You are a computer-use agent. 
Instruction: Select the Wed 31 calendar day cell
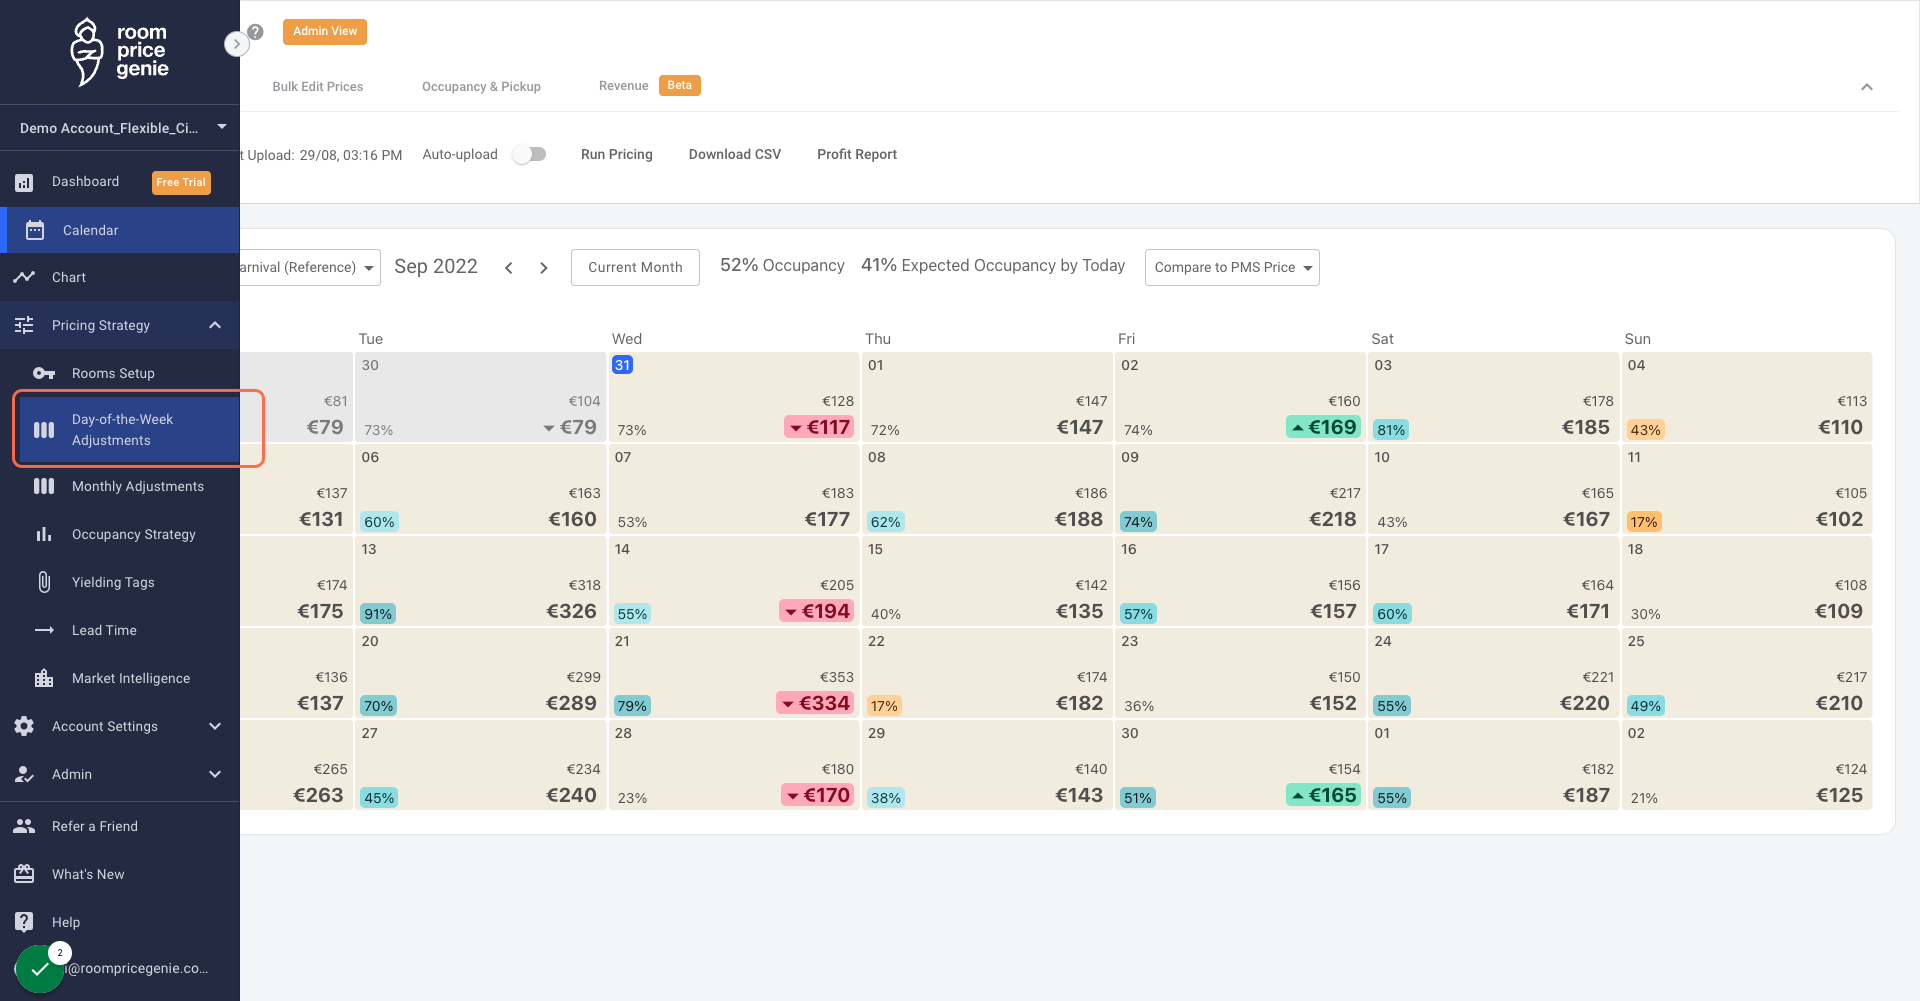(x=734, y=397)
